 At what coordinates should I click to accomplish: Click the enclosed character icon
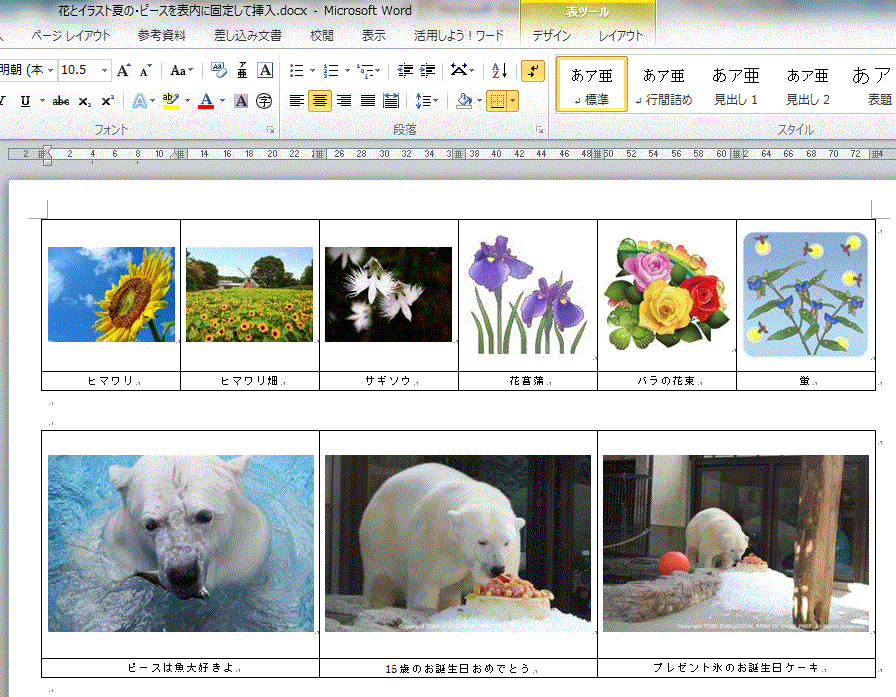click(264, 101)
